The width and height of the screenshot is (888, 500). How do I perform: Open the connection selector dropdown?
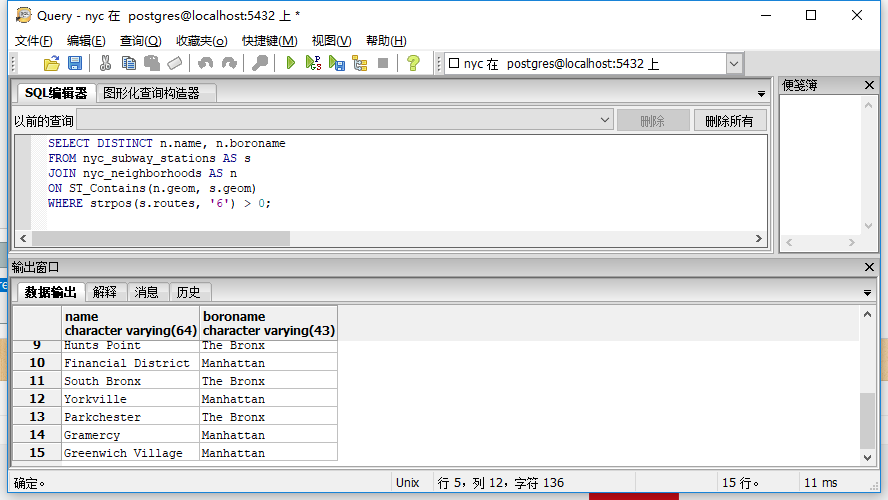[x=734, y=63]
